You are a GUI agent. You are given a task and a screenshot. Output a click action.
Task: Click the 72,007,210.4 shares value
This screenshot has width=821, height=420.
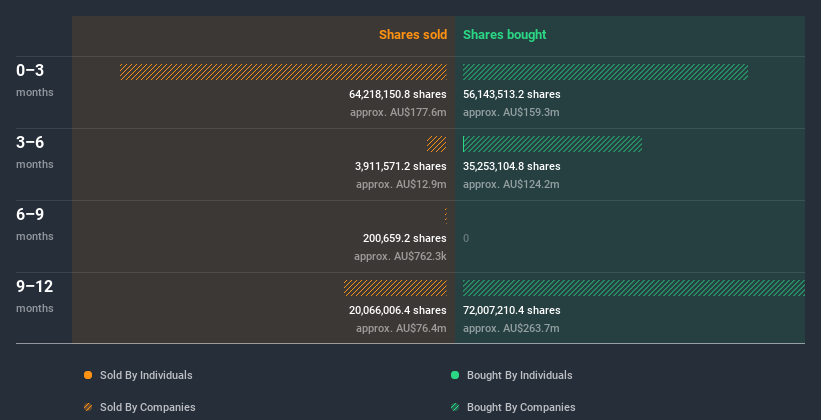(512, 310)
